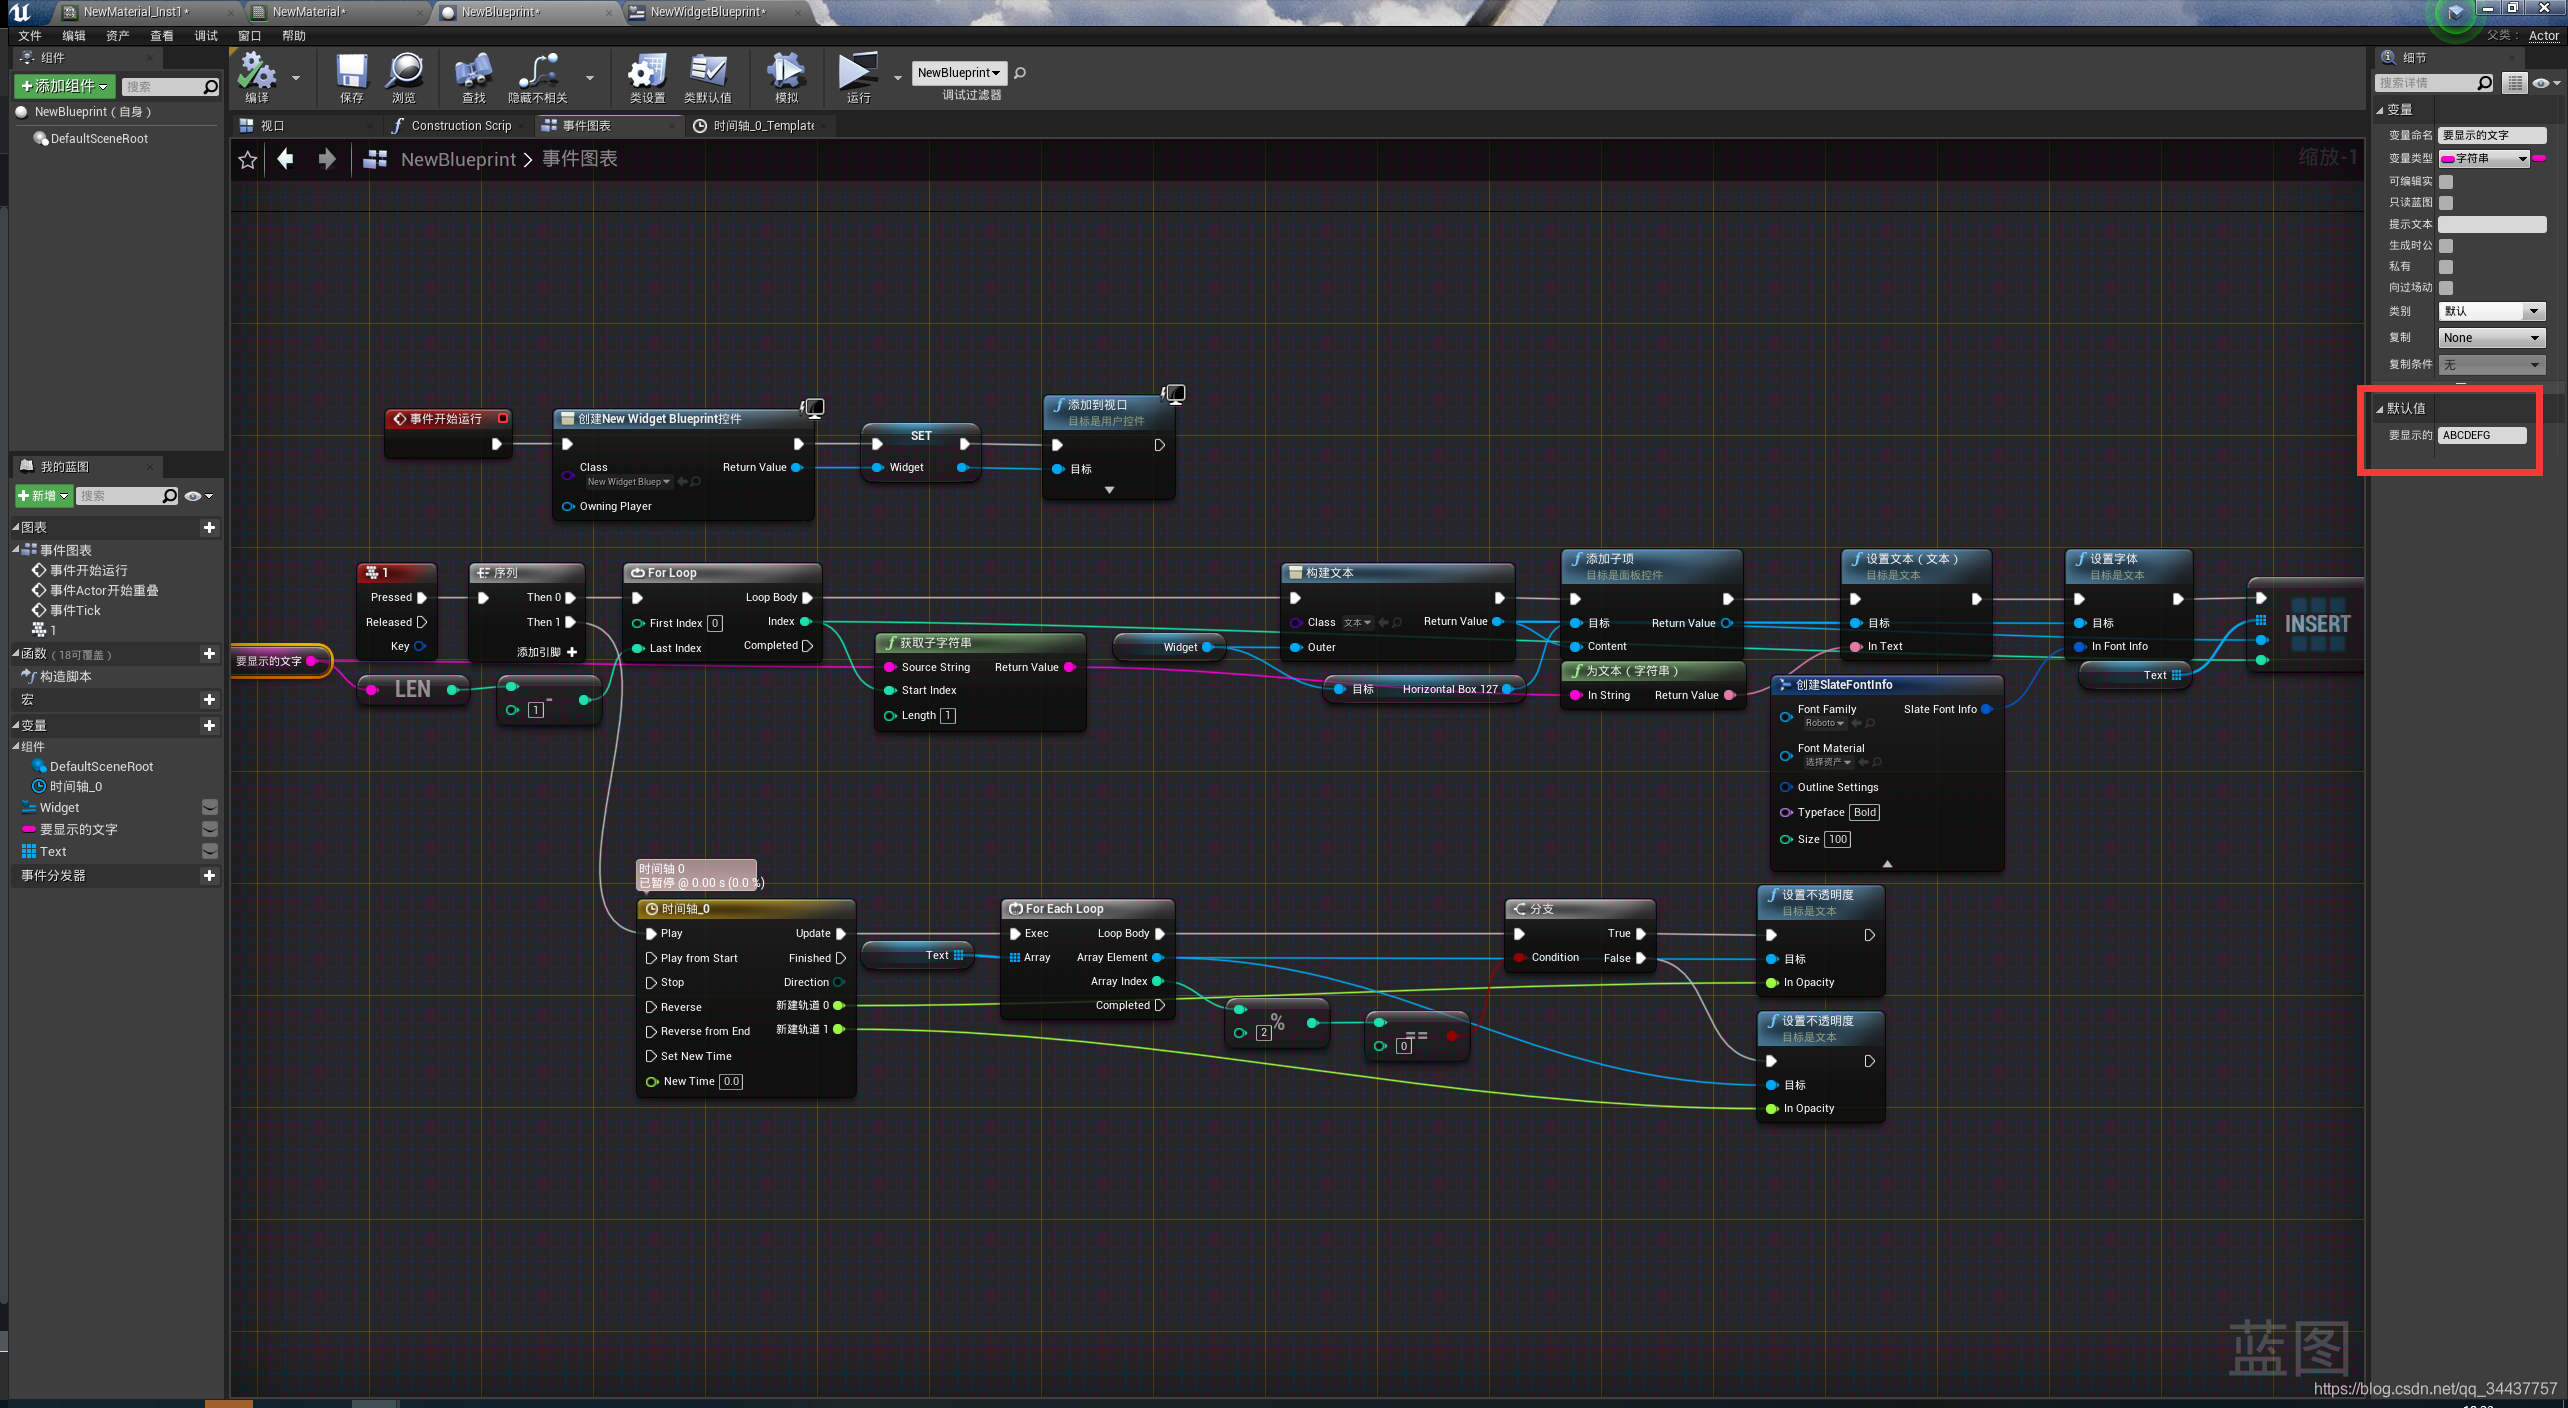The image size is (2568, 1408).
Task: Collapse the 变量 section in details panel
Action: 2380,110
